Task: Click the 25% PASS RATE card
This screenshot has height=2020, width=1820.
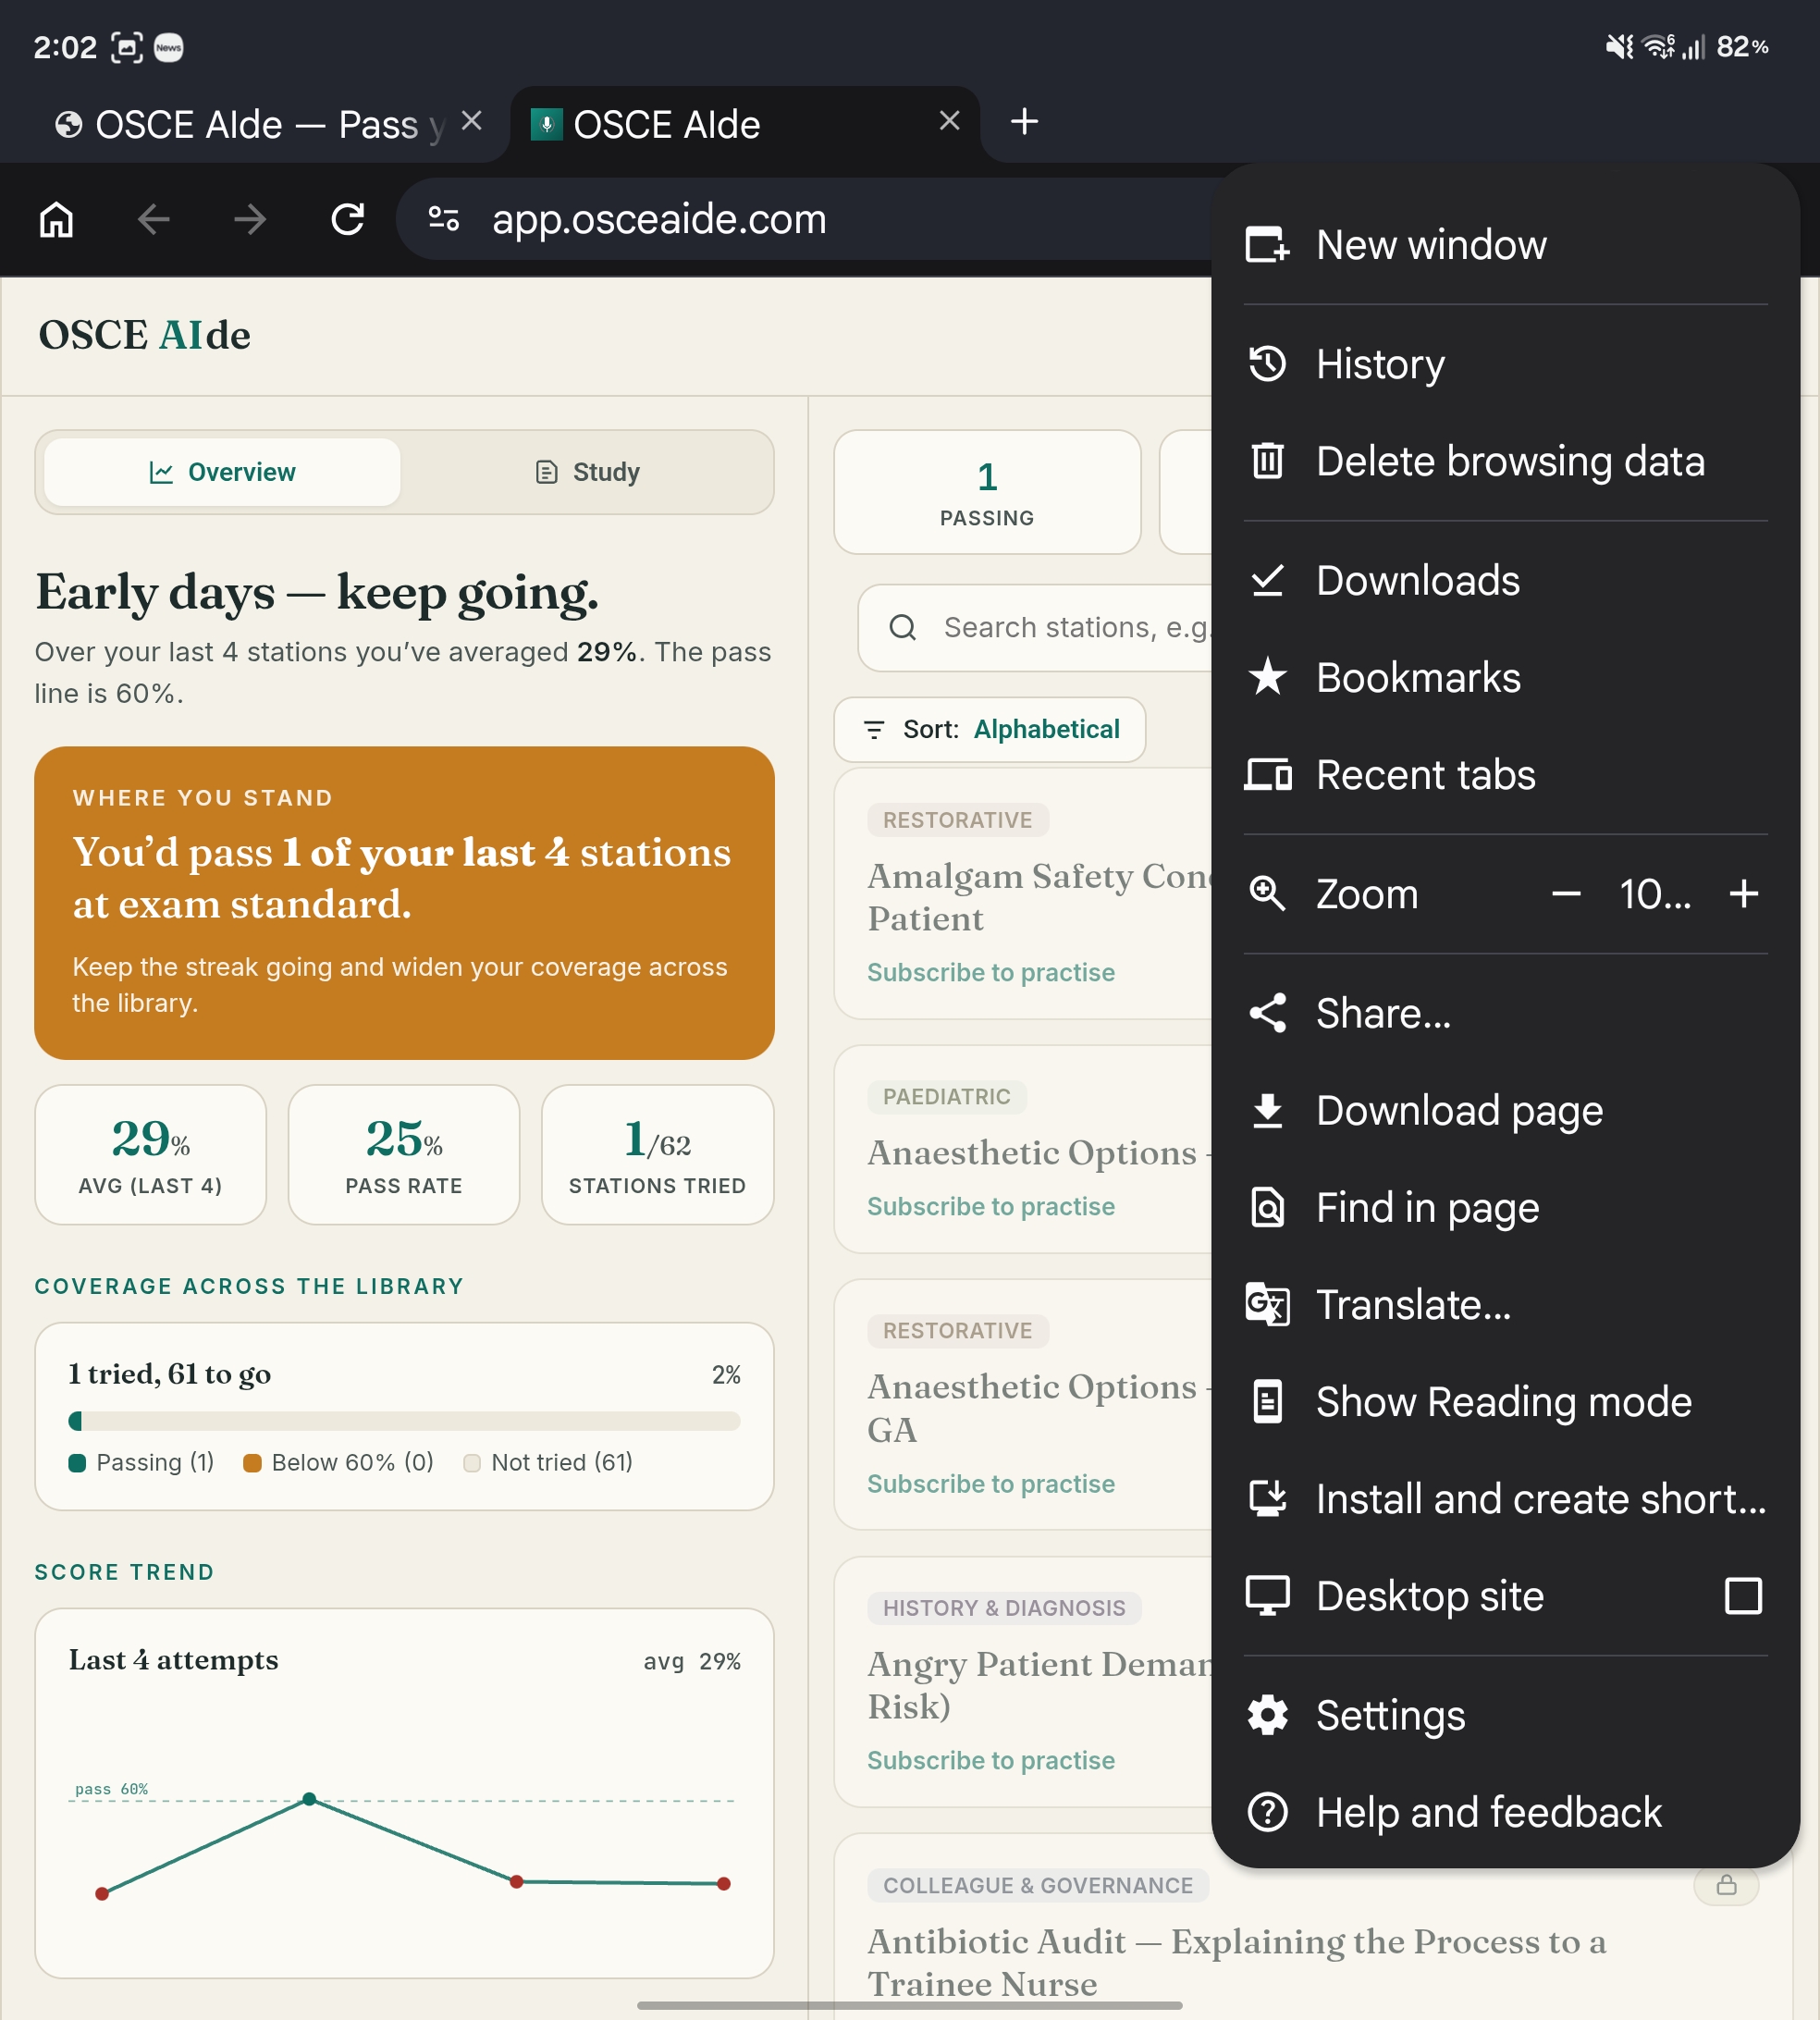Action: pos(404,1154)
